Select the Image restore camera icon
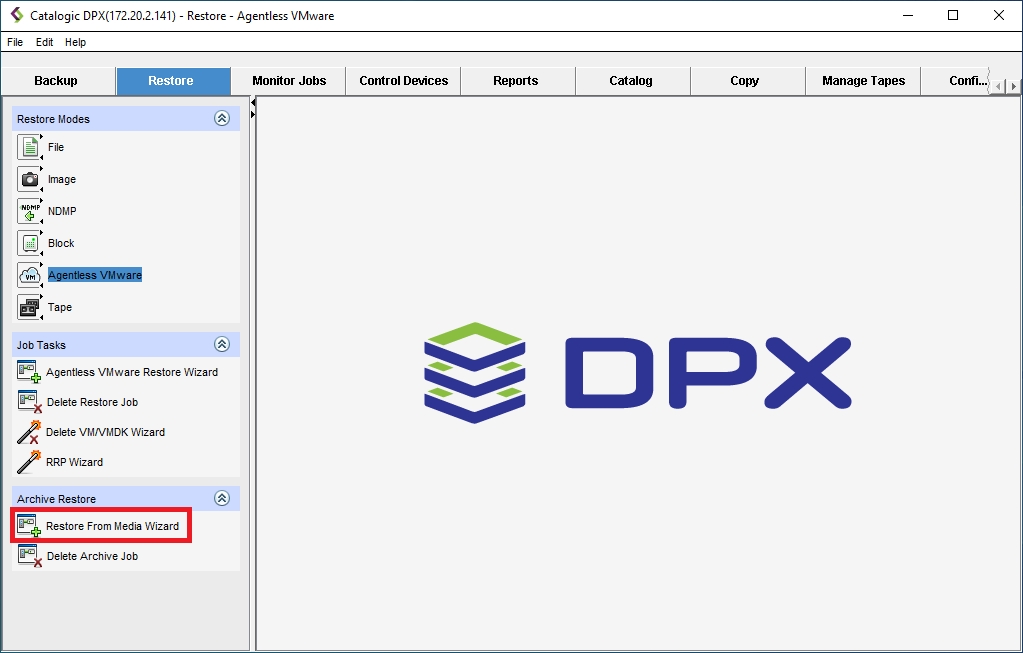The image size is (1023, 653). 30,179
